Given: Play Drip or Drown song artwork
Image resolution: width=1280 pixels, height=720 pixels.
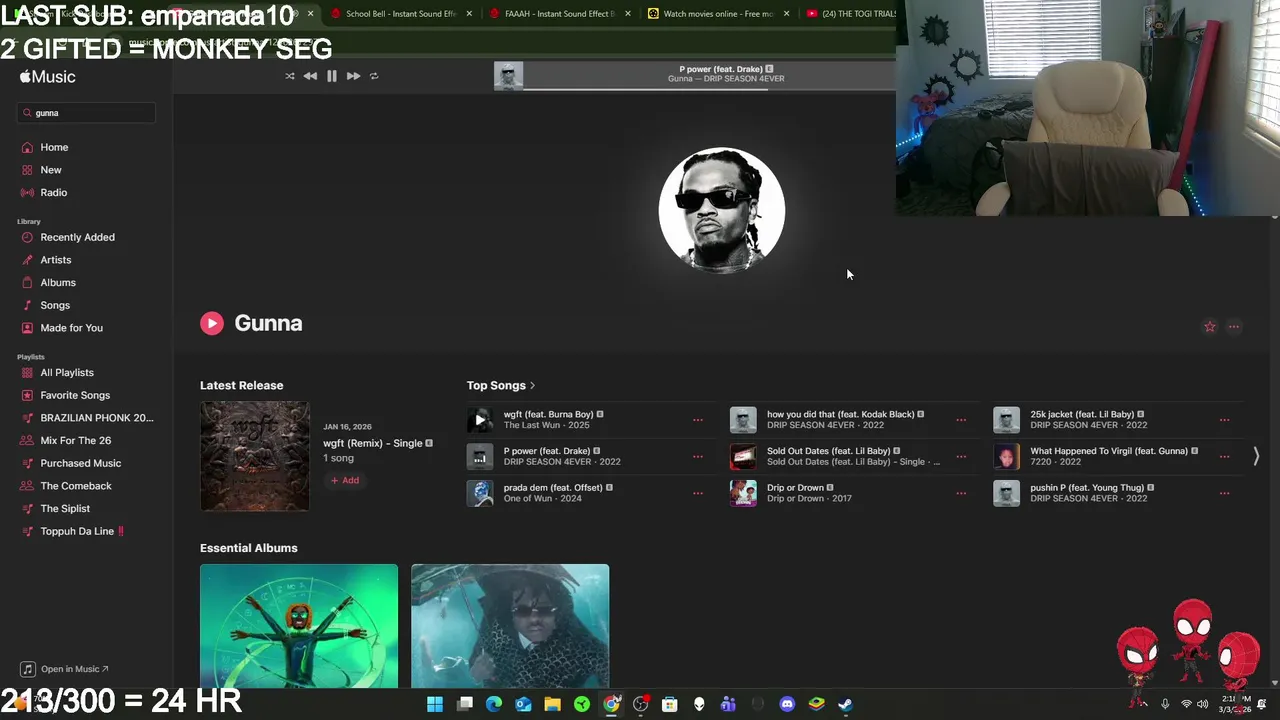Looking at the screenshot, I should [743, 493].
